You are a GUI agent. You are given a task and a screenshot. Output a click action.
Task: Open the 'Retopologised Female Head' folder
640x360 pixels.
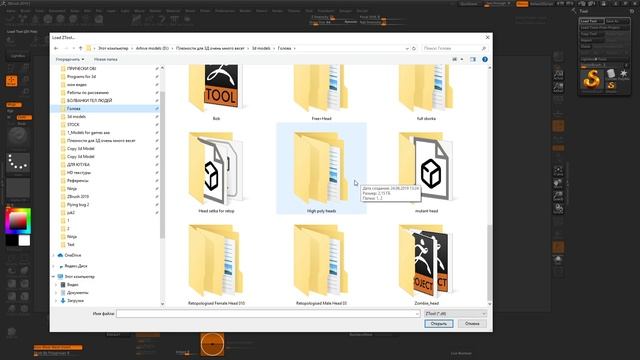pyautogui.click(x=216, y=264)
